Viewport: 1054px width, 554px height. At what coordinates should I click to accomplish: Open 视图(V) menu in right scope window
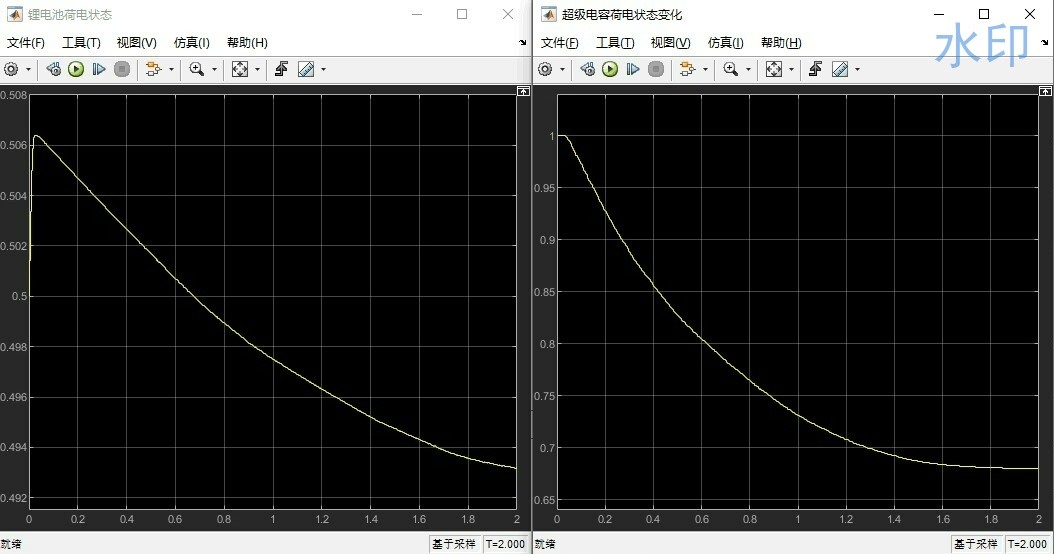670,42
